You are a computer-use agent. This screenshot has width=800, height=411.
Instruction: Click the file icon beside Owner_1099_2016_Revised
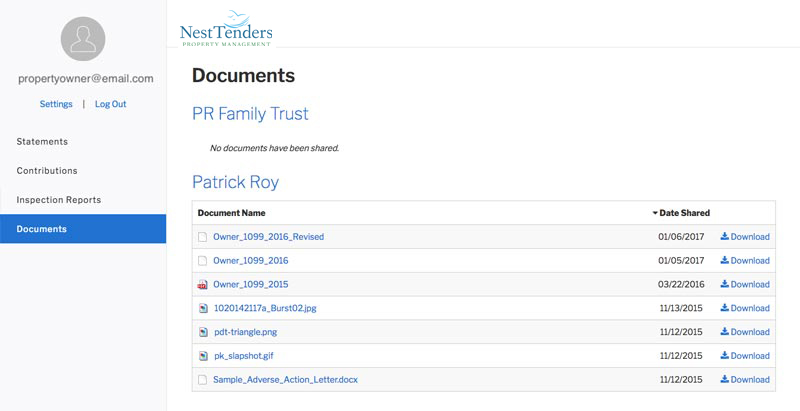tap(202, 237)
